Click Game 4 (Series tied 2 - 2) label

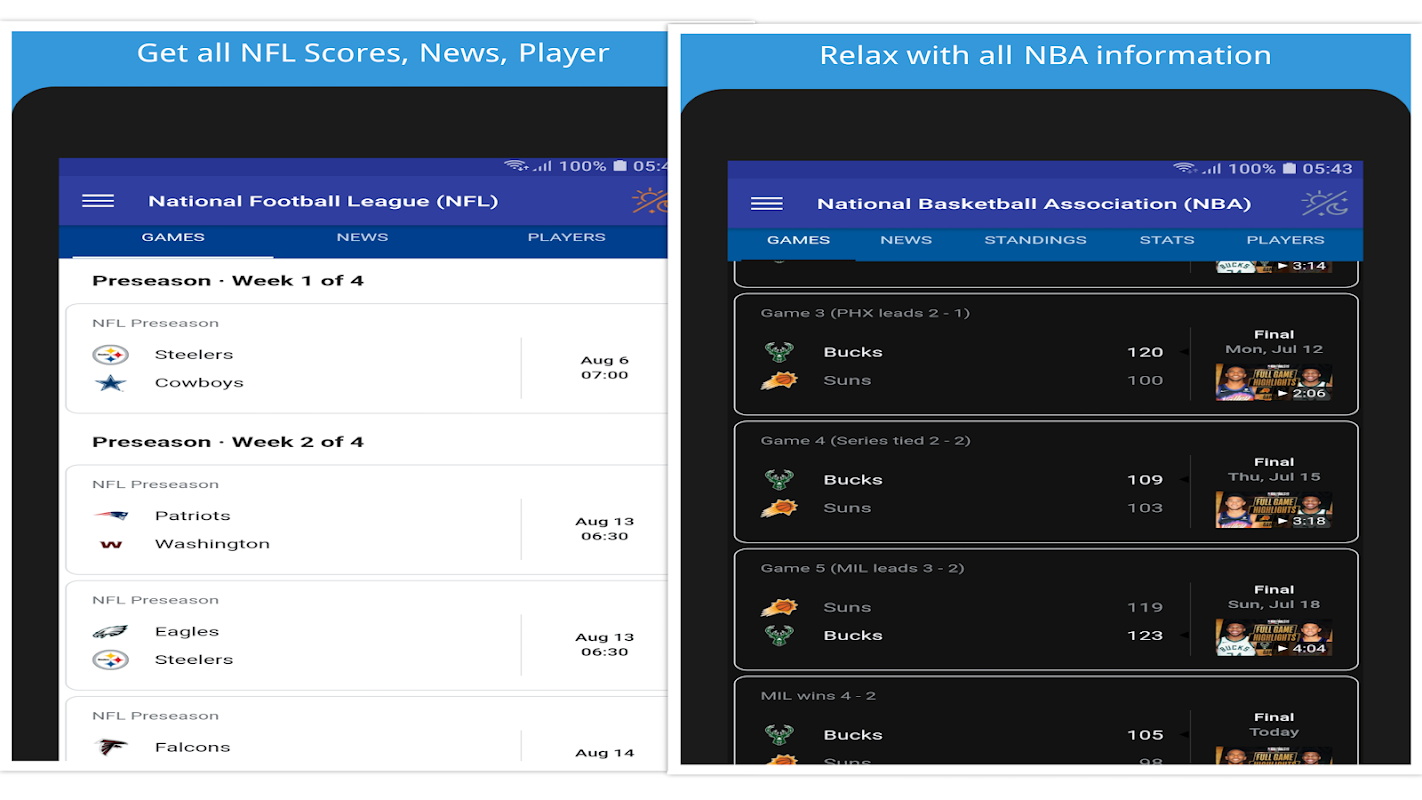(865, 440)
